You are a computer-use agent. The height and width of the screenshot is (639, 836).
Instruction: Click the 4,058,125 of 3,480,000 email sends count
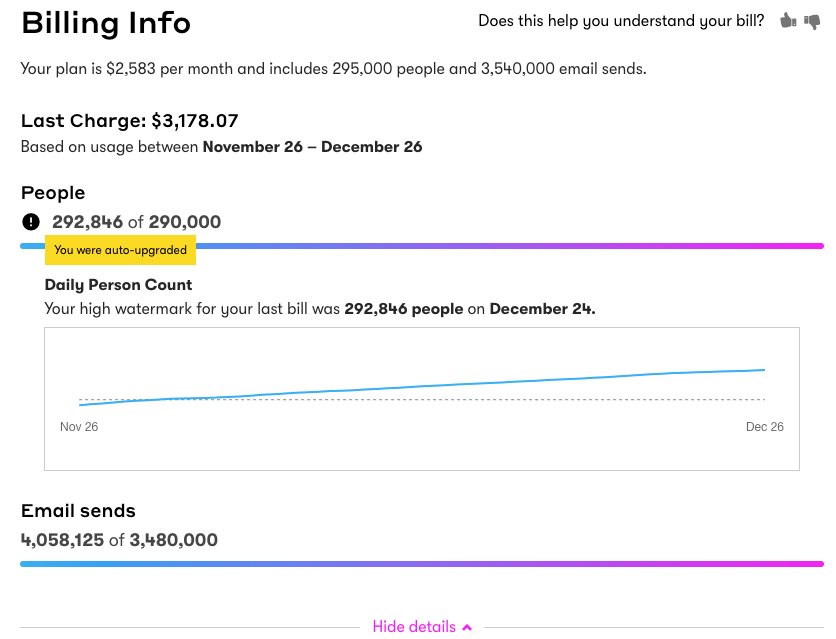119,540
